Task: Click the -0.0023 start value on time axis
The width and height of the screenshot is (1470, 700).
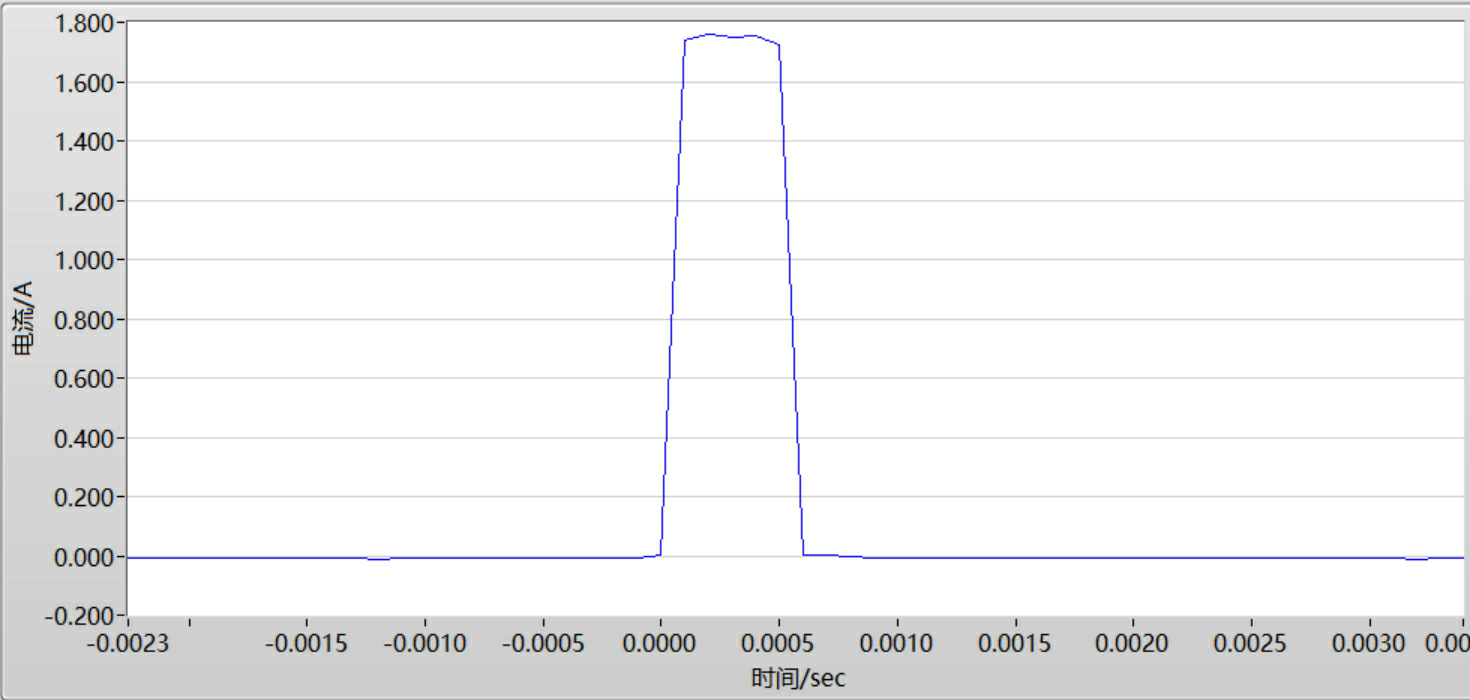Action: tap(127, 643)
